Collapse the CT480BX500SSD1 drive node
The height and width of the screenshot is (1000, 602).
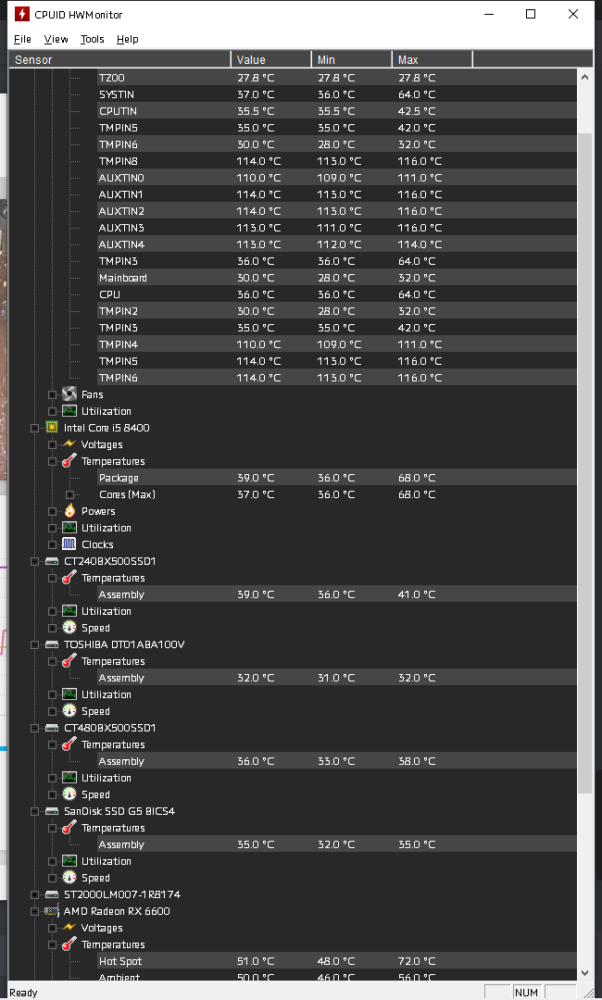pyautogui.click(x=36, y=728)
